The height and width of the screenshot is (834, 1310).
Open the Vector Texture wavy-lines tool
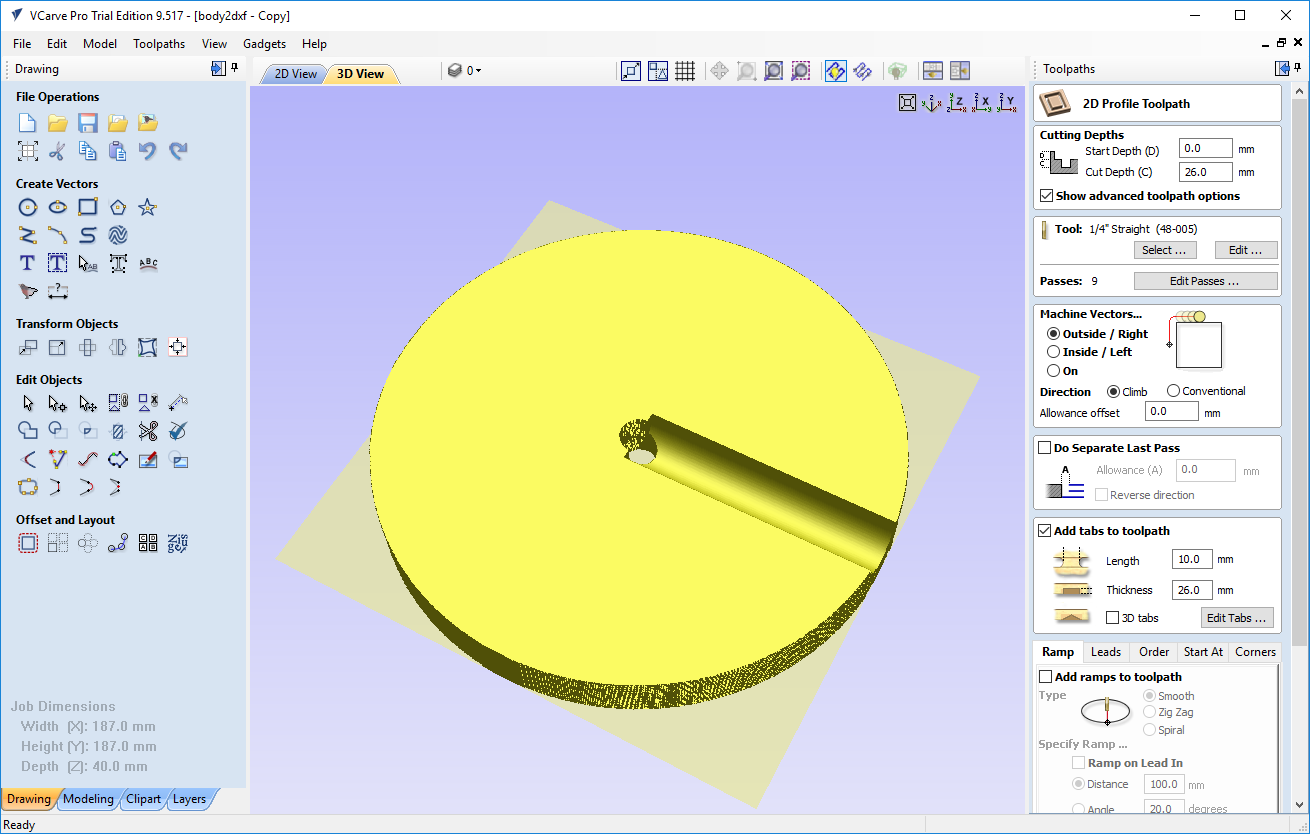(x=118, y=235)
